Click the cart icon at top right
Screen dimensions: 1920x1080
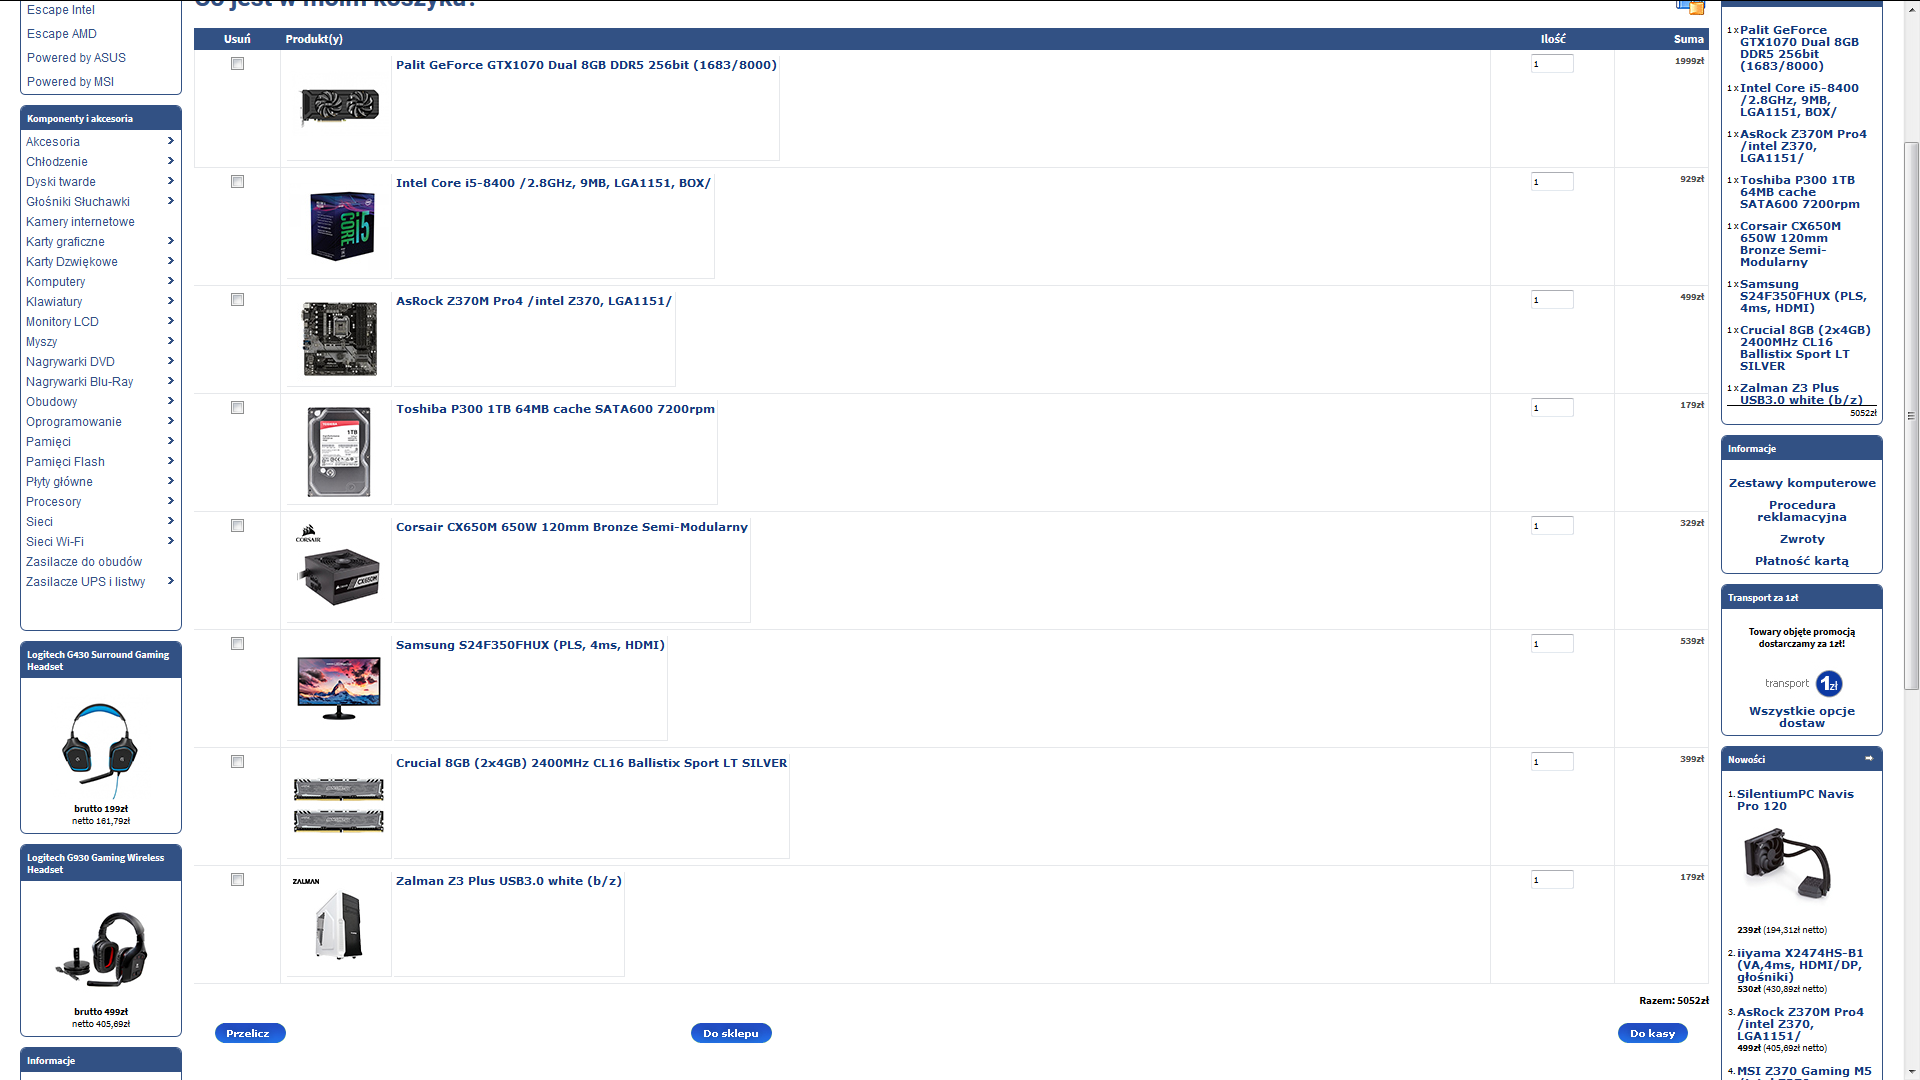pyautogui.click(x=1690, y=7)
